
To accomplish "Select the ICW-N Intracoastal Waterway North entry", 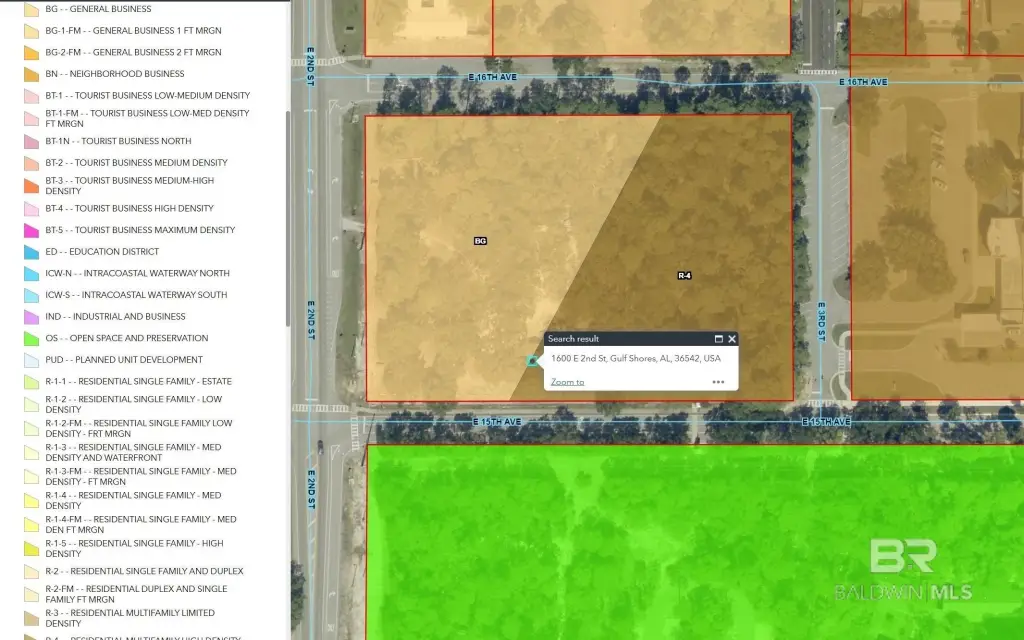I will pos(137,274).
